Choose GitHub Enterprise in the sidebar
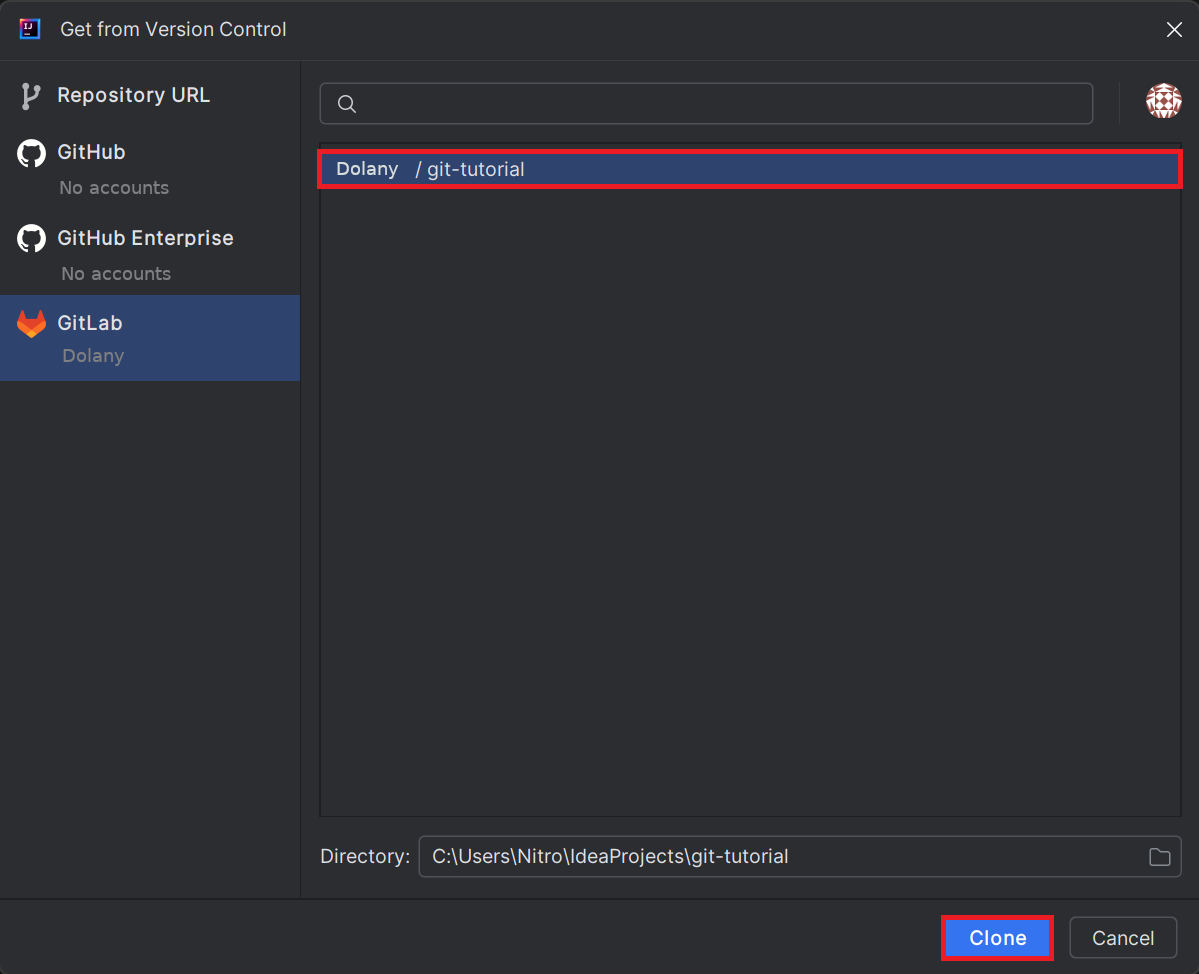Image resolution: width=1199 pixels, height=974 pixels. tap(150, 252)
